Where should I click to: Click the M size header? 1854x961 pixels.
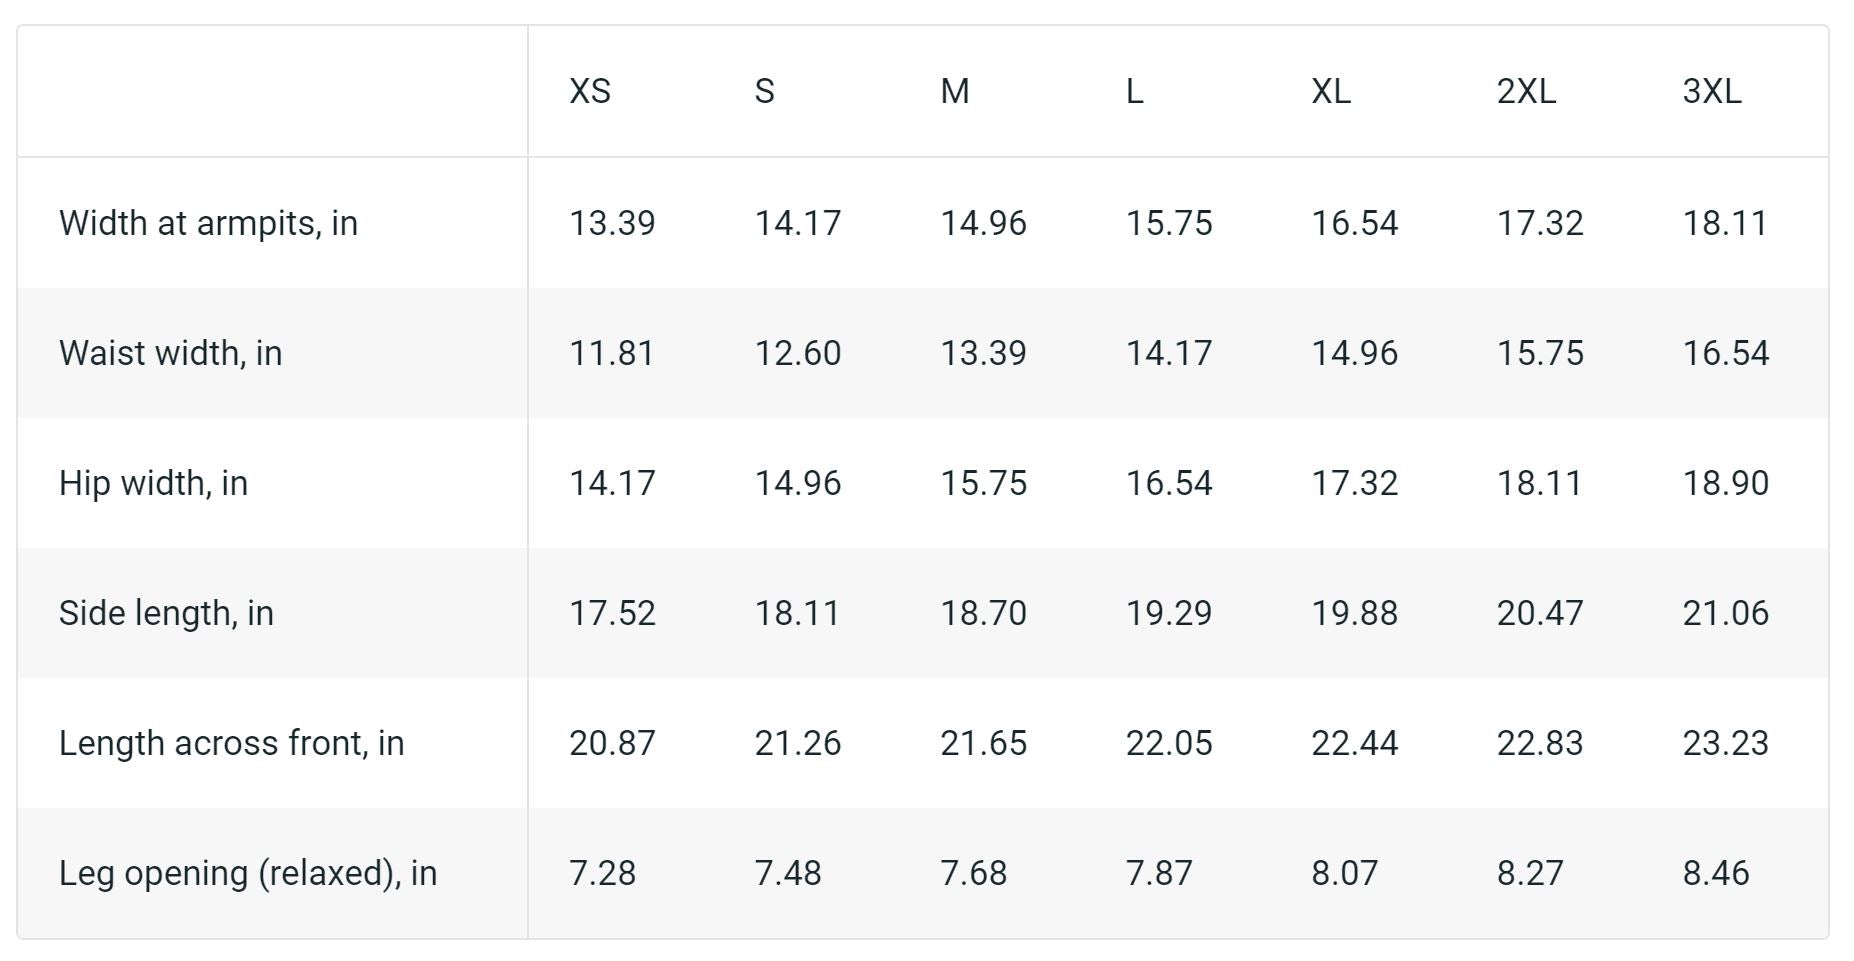point(955,92)
